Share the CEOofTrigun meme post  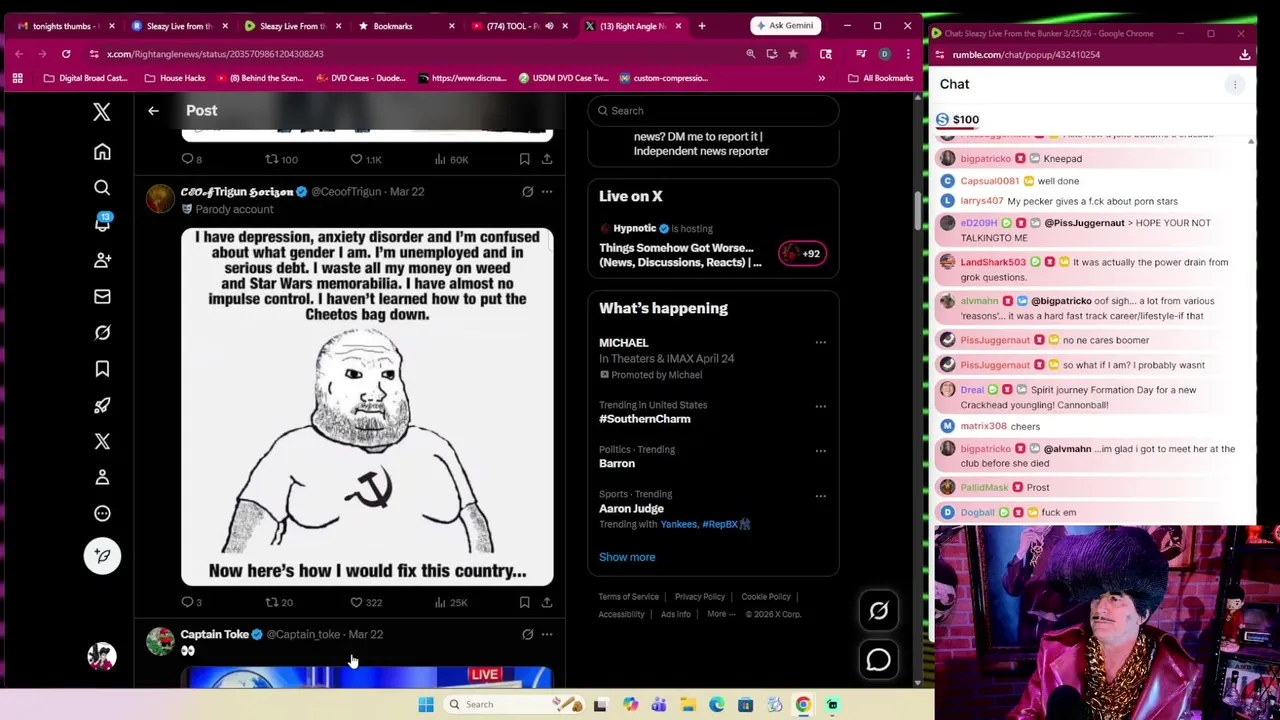546,602
